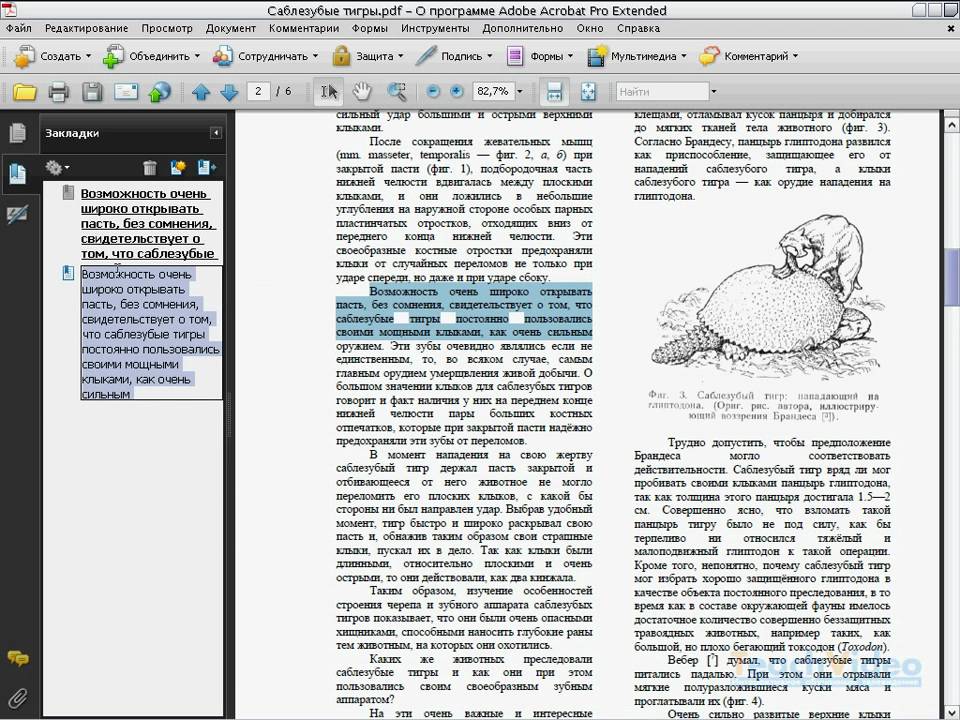Click the email attachment envelope icon
The height and width of the screenshot is (720, 960).
coord(126,92)
